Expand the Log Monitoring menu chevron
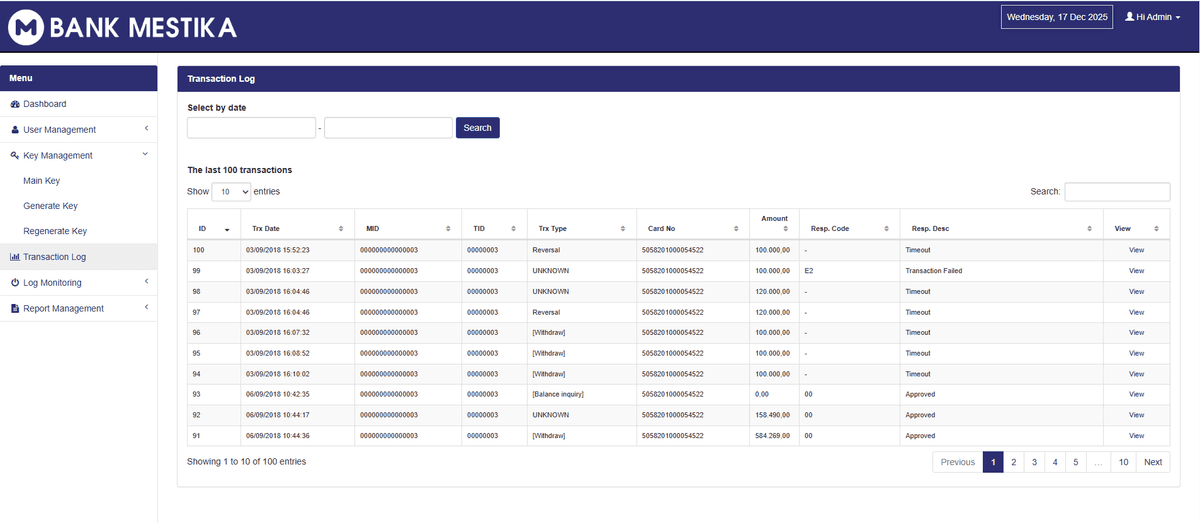This screenshot has width=1200, height=523. 146,282
